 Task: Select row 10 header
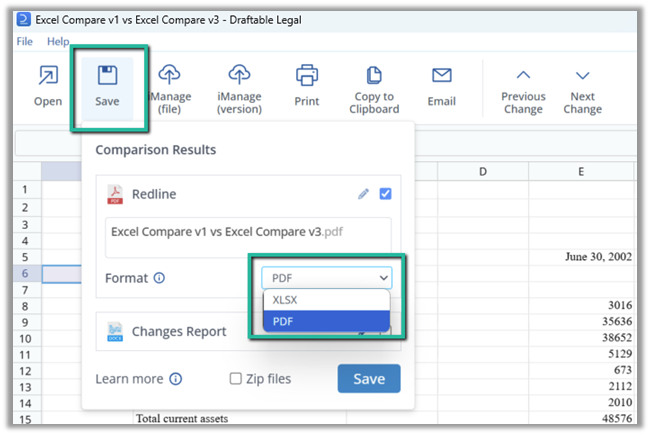tap(25, 339)
